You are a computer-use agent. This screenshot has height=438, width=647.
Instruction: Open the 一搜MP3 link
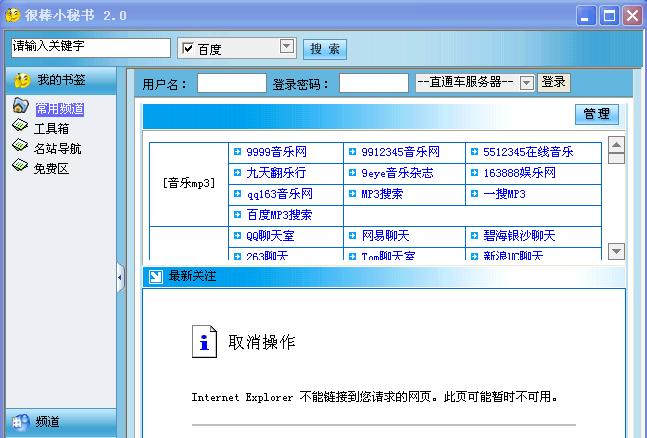point(504,194)
